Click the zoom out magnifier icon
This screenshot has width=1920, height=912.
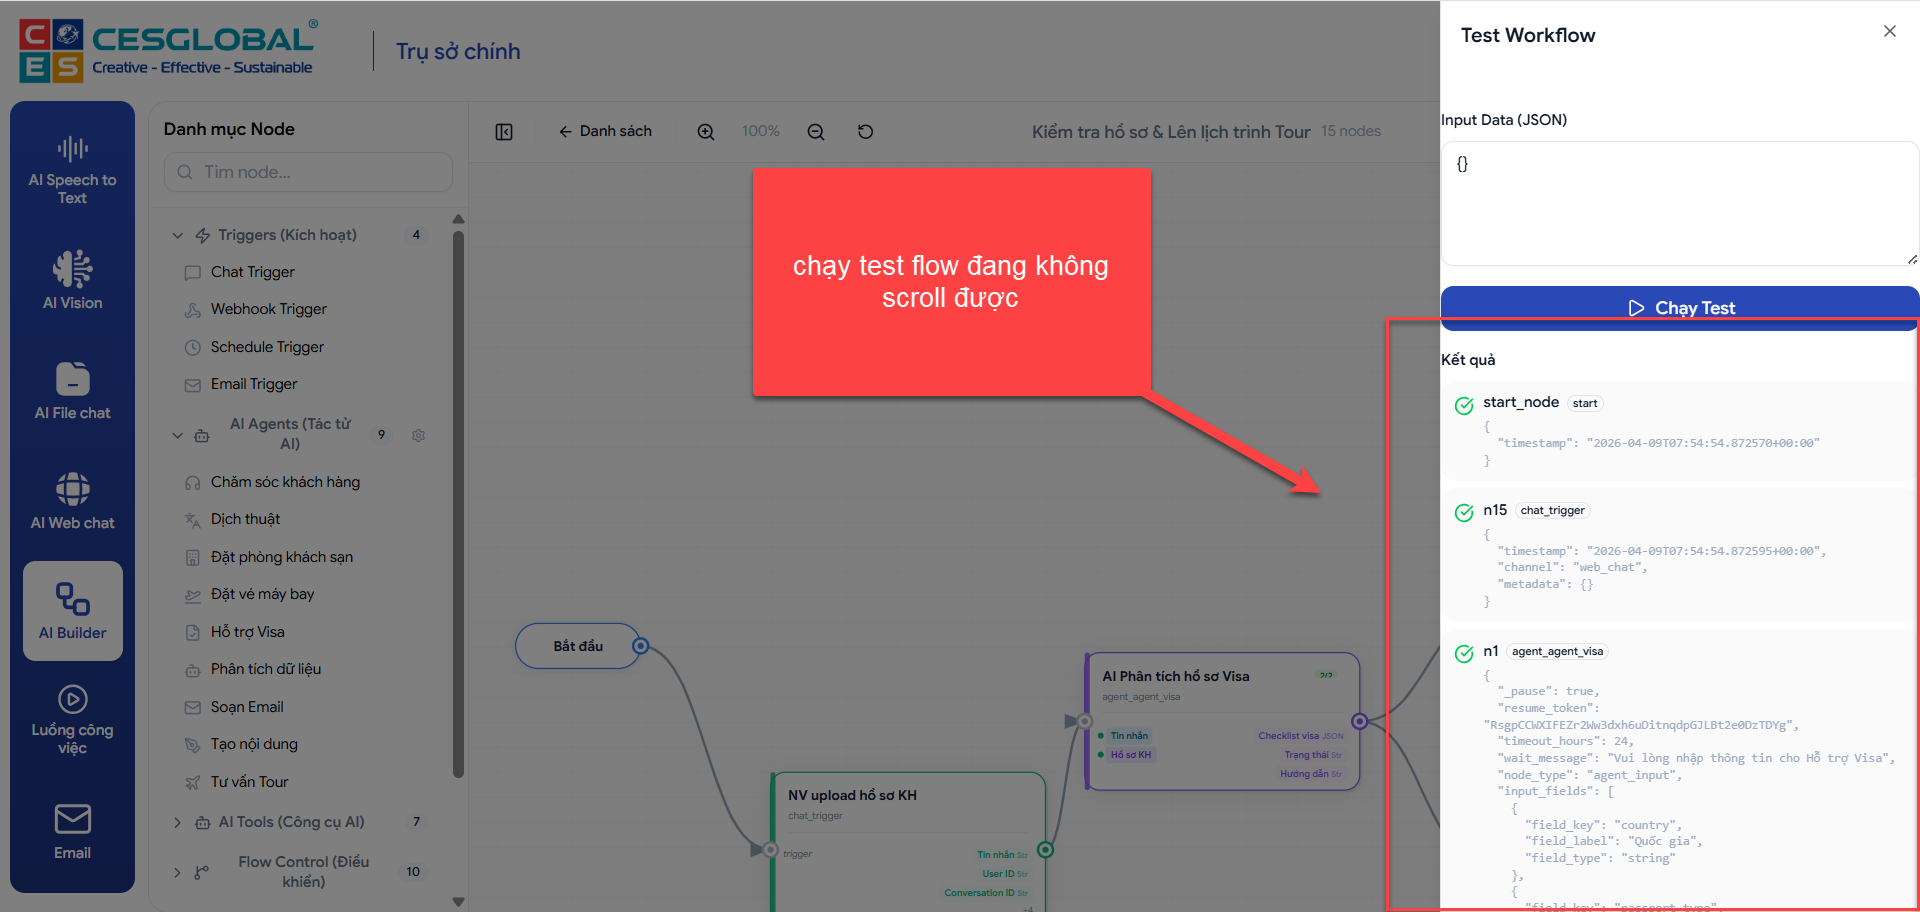click(x=816, y=132)
